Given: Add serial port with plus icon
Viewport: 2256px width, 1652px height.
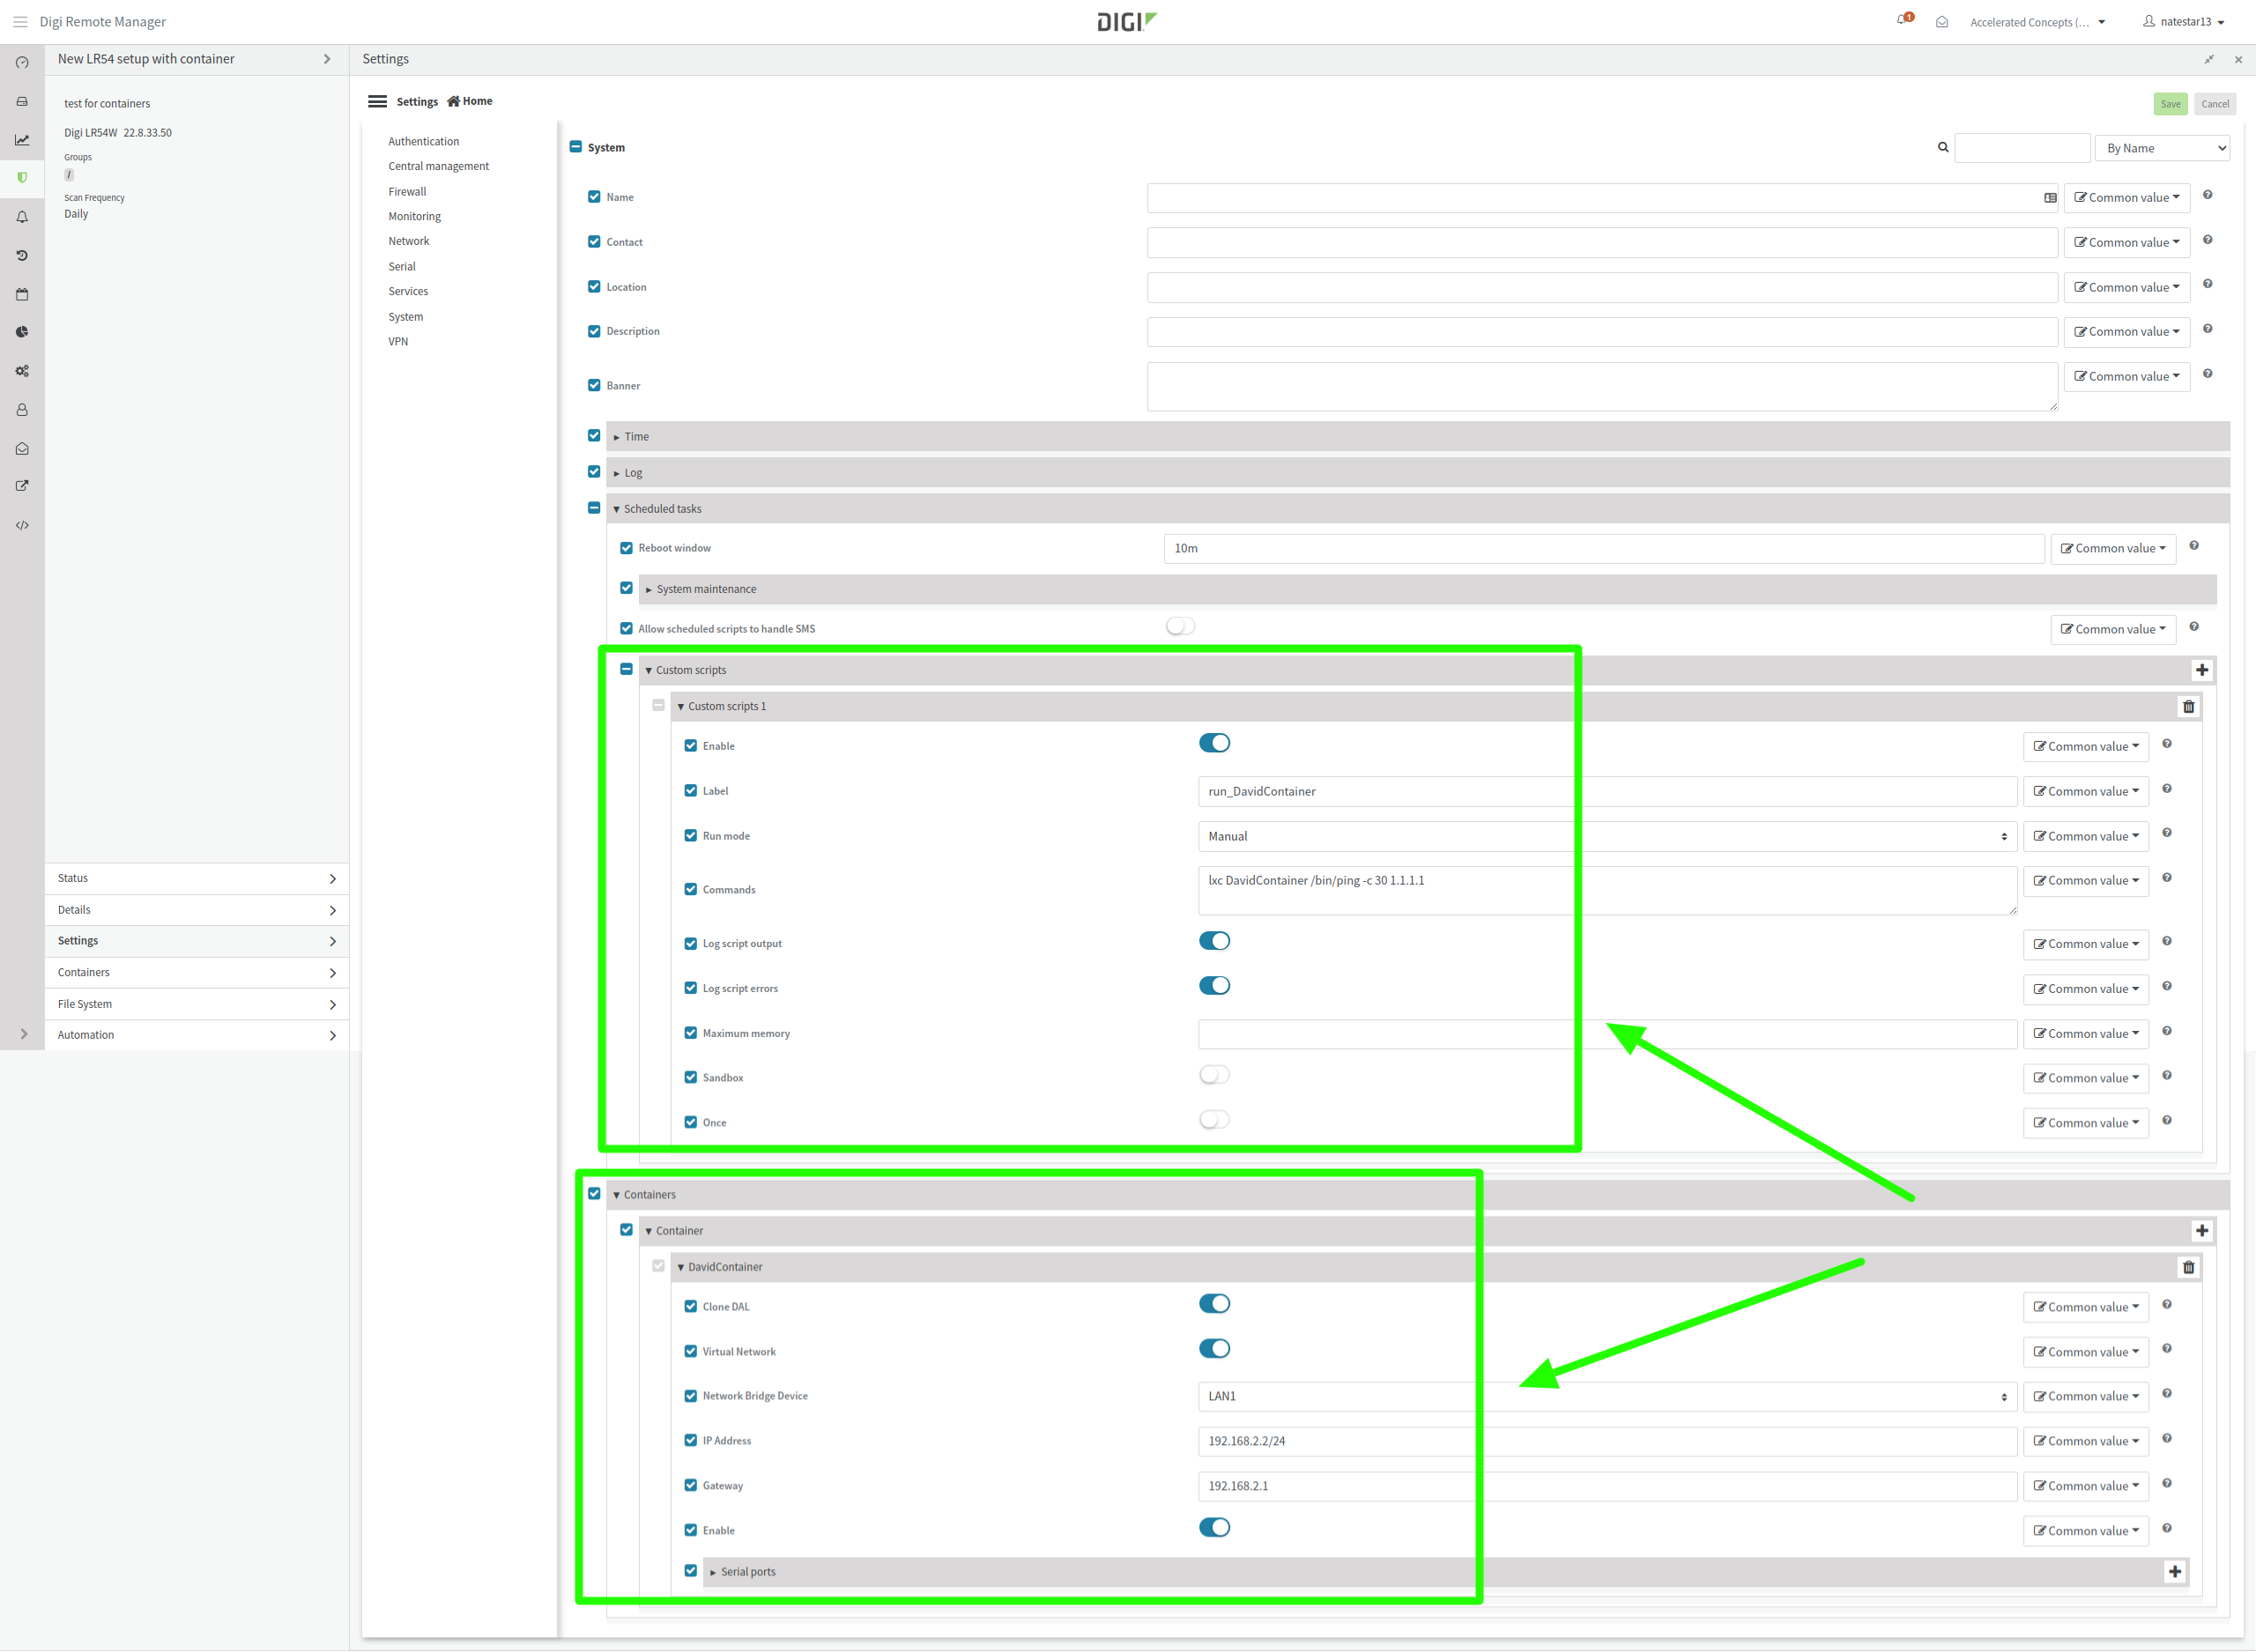Looking at the screenshot, I should [2174, 1572].
